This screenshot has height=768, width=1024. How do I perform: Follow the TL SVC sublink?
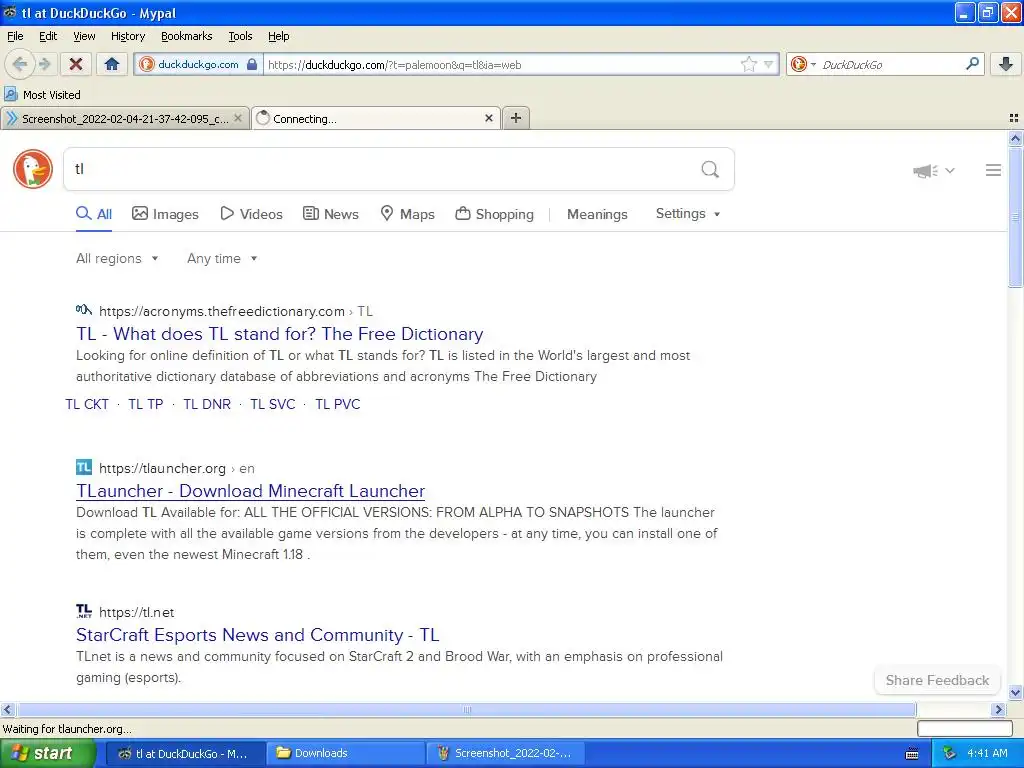[x=273, y=404]
